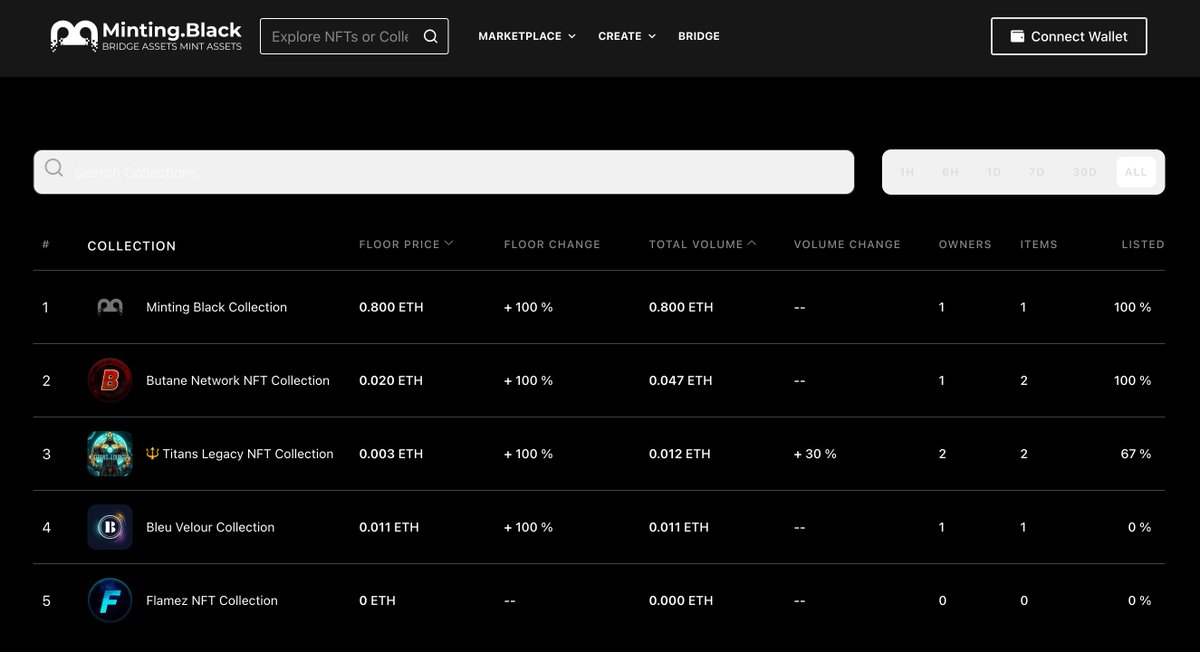This screenshot has width=1200, height=652.
Task: Click the Items column header
Action: coord(1039,244)
